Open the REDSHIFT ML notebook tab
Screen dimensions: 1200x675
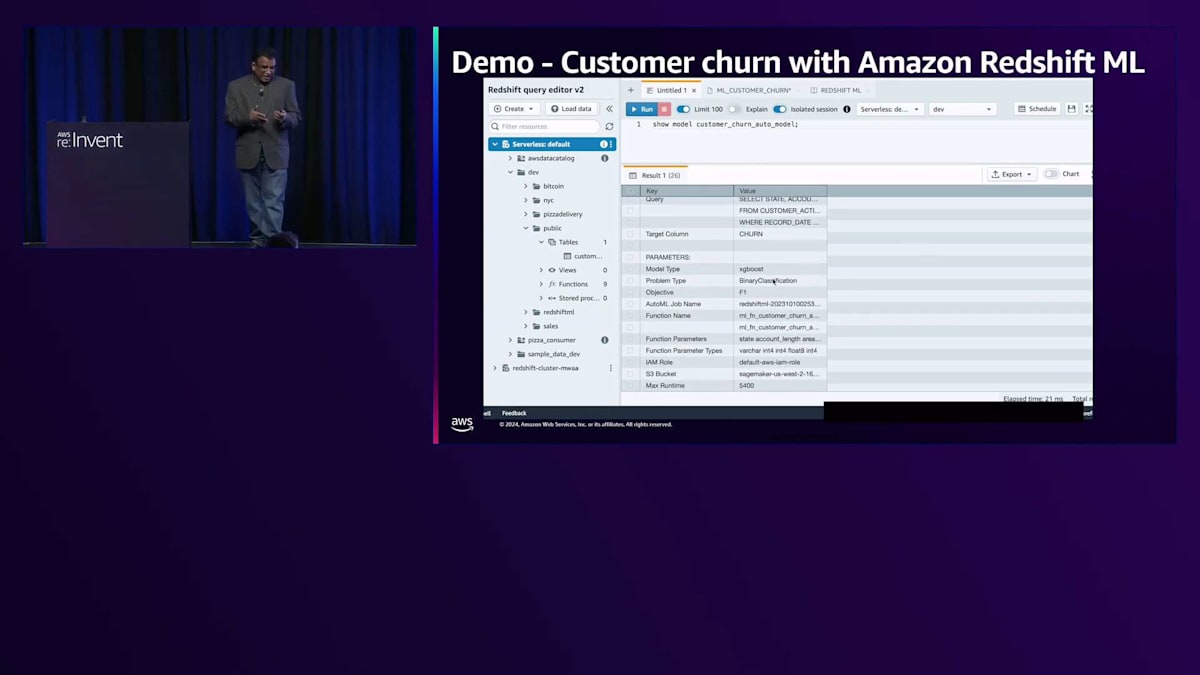click(840, 90)
